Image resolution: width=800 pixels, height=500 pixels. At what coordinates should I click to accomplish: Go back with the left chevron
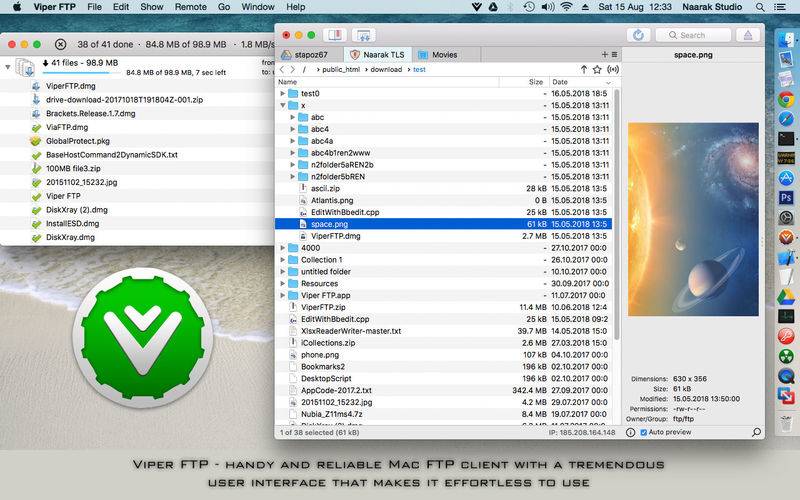coord(282,69)
